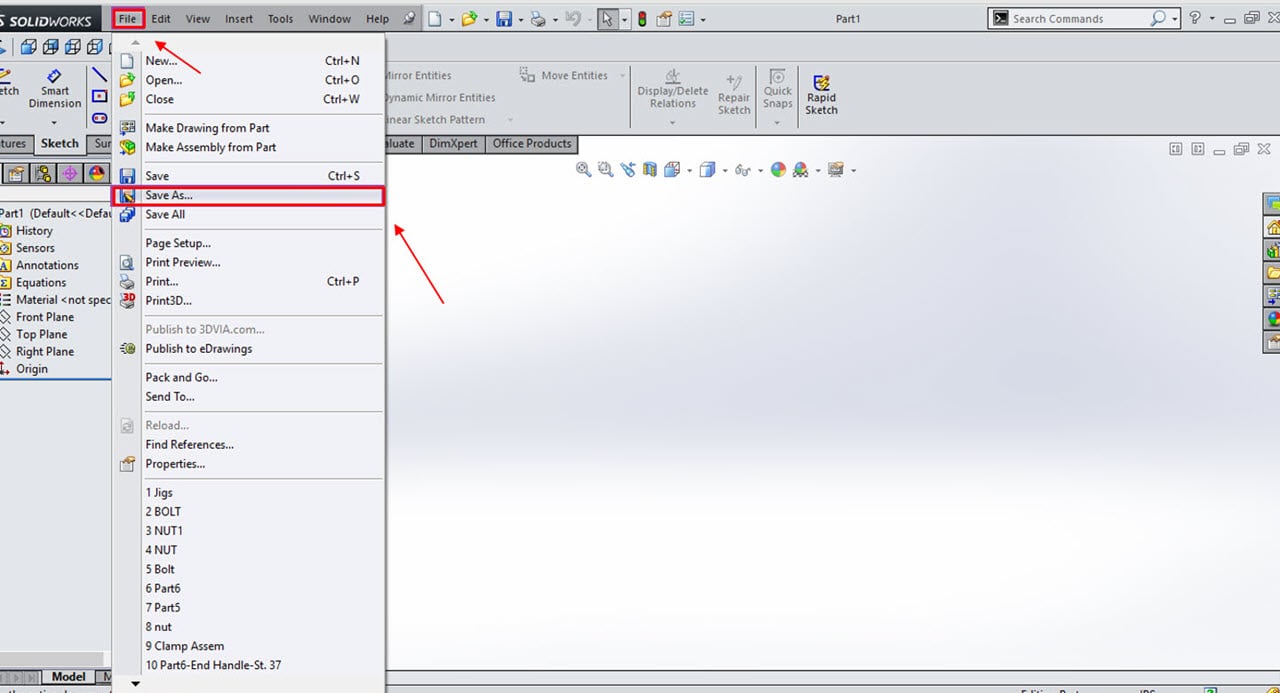Screen dimensions: 1280x693
Task: Expand Apply Scene dropdown arrow
Action: (818, 171)
